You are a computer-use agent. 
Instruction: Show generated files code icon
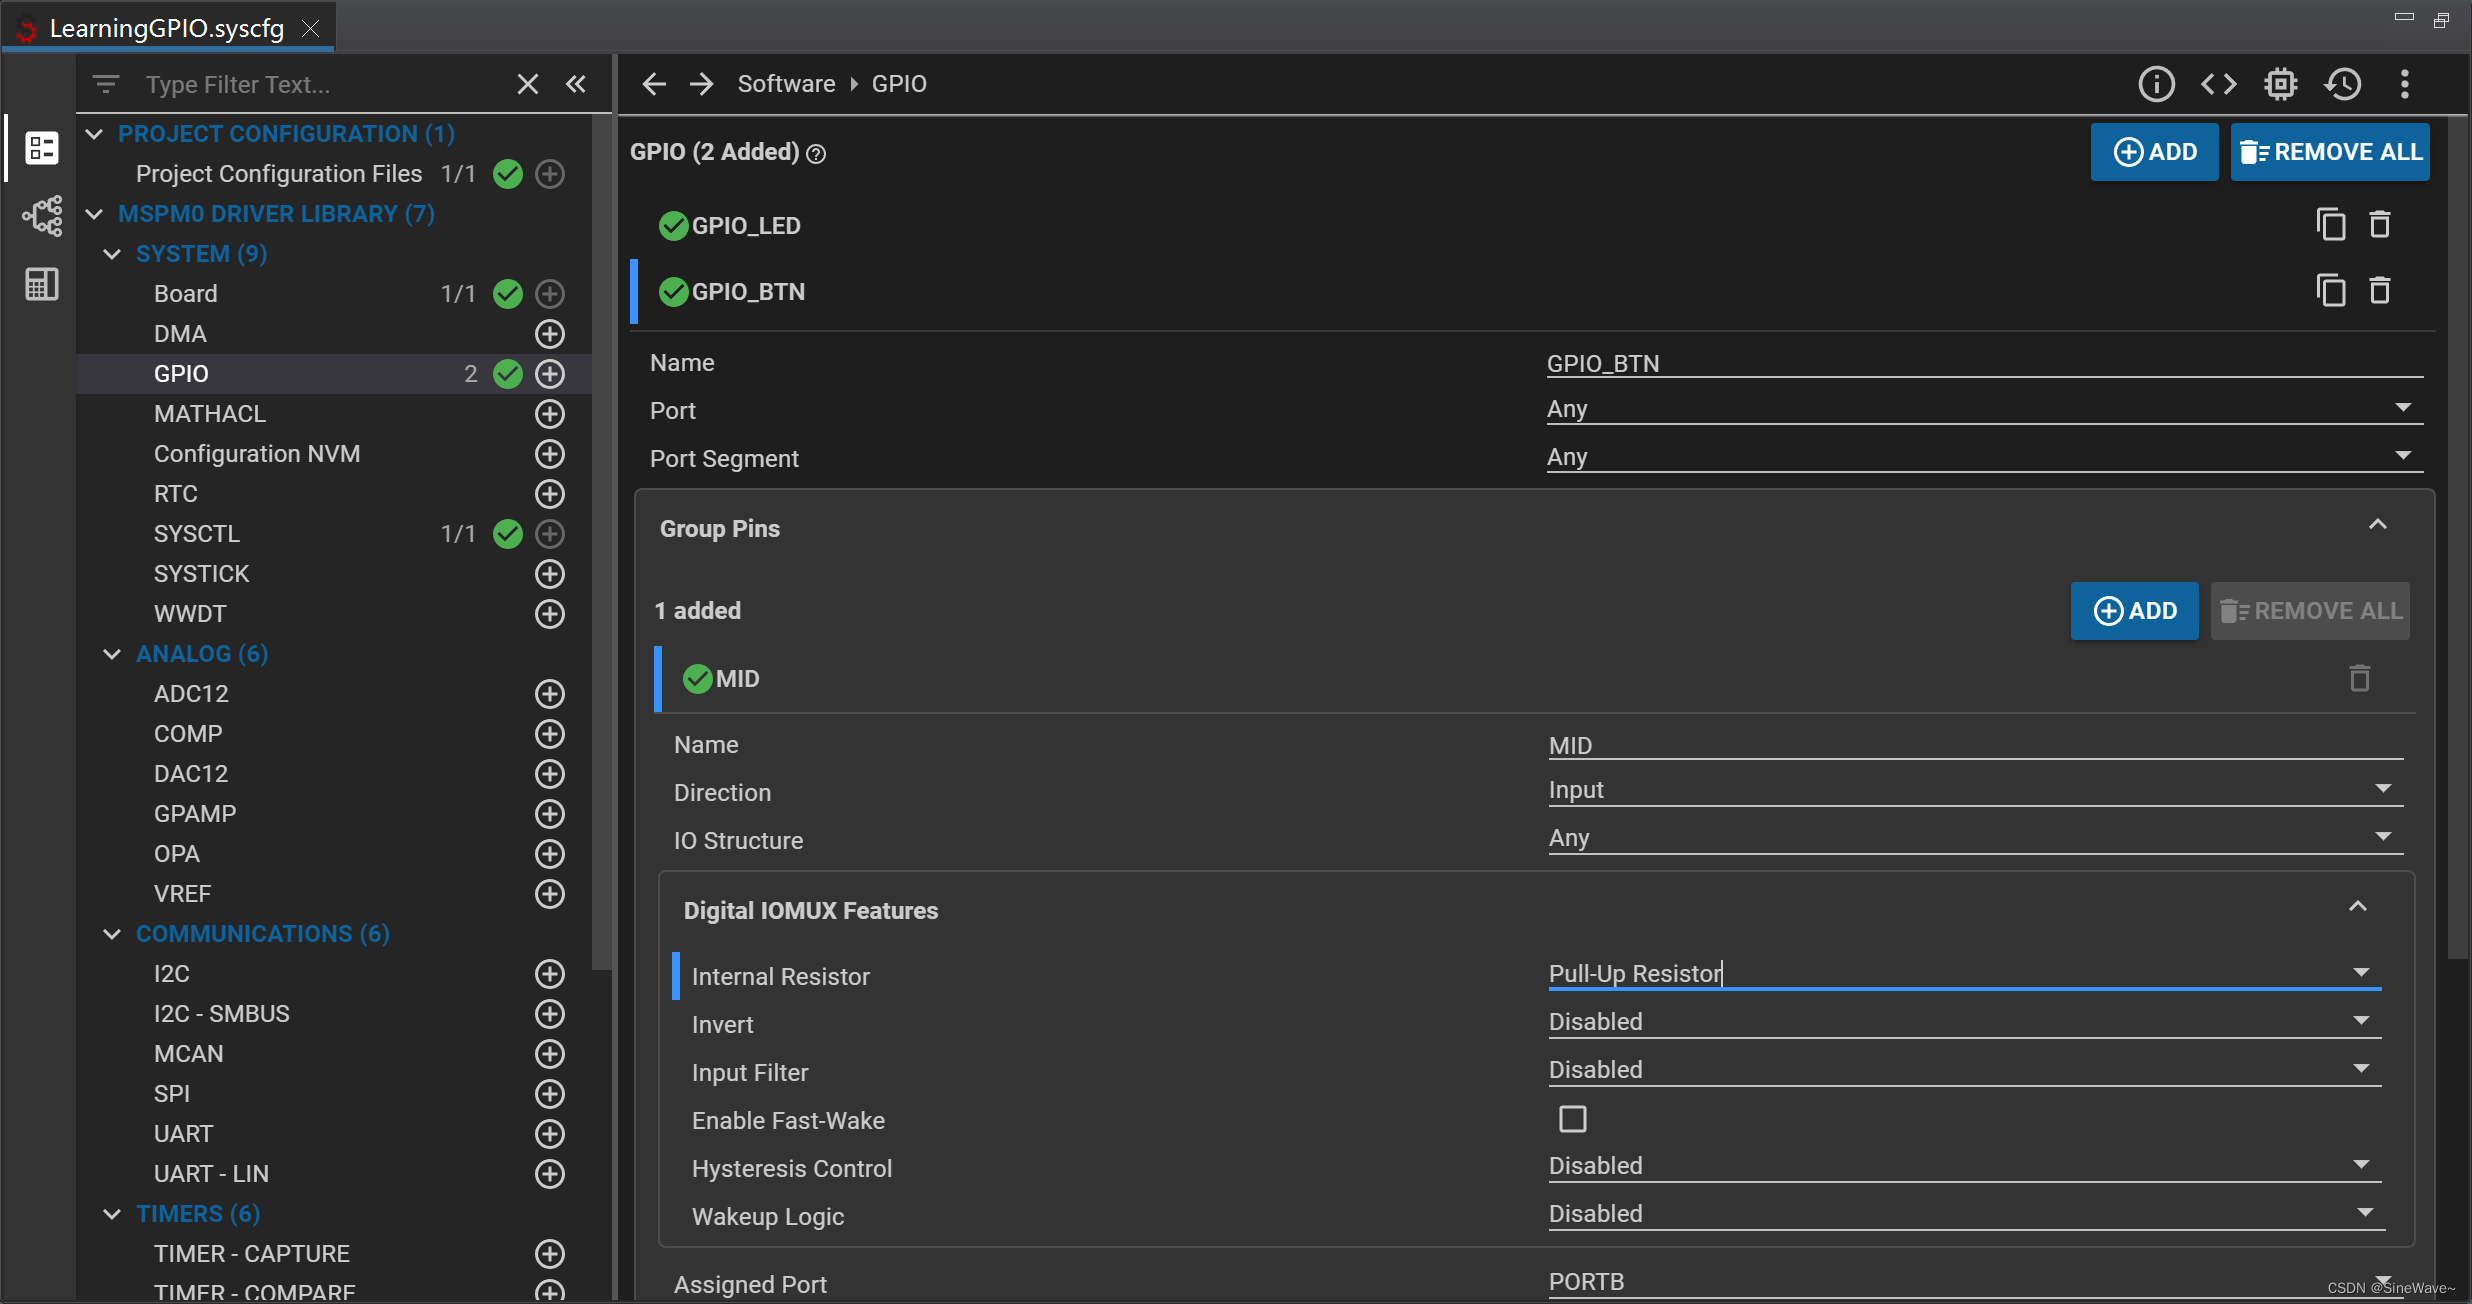tap(2218, 84)
